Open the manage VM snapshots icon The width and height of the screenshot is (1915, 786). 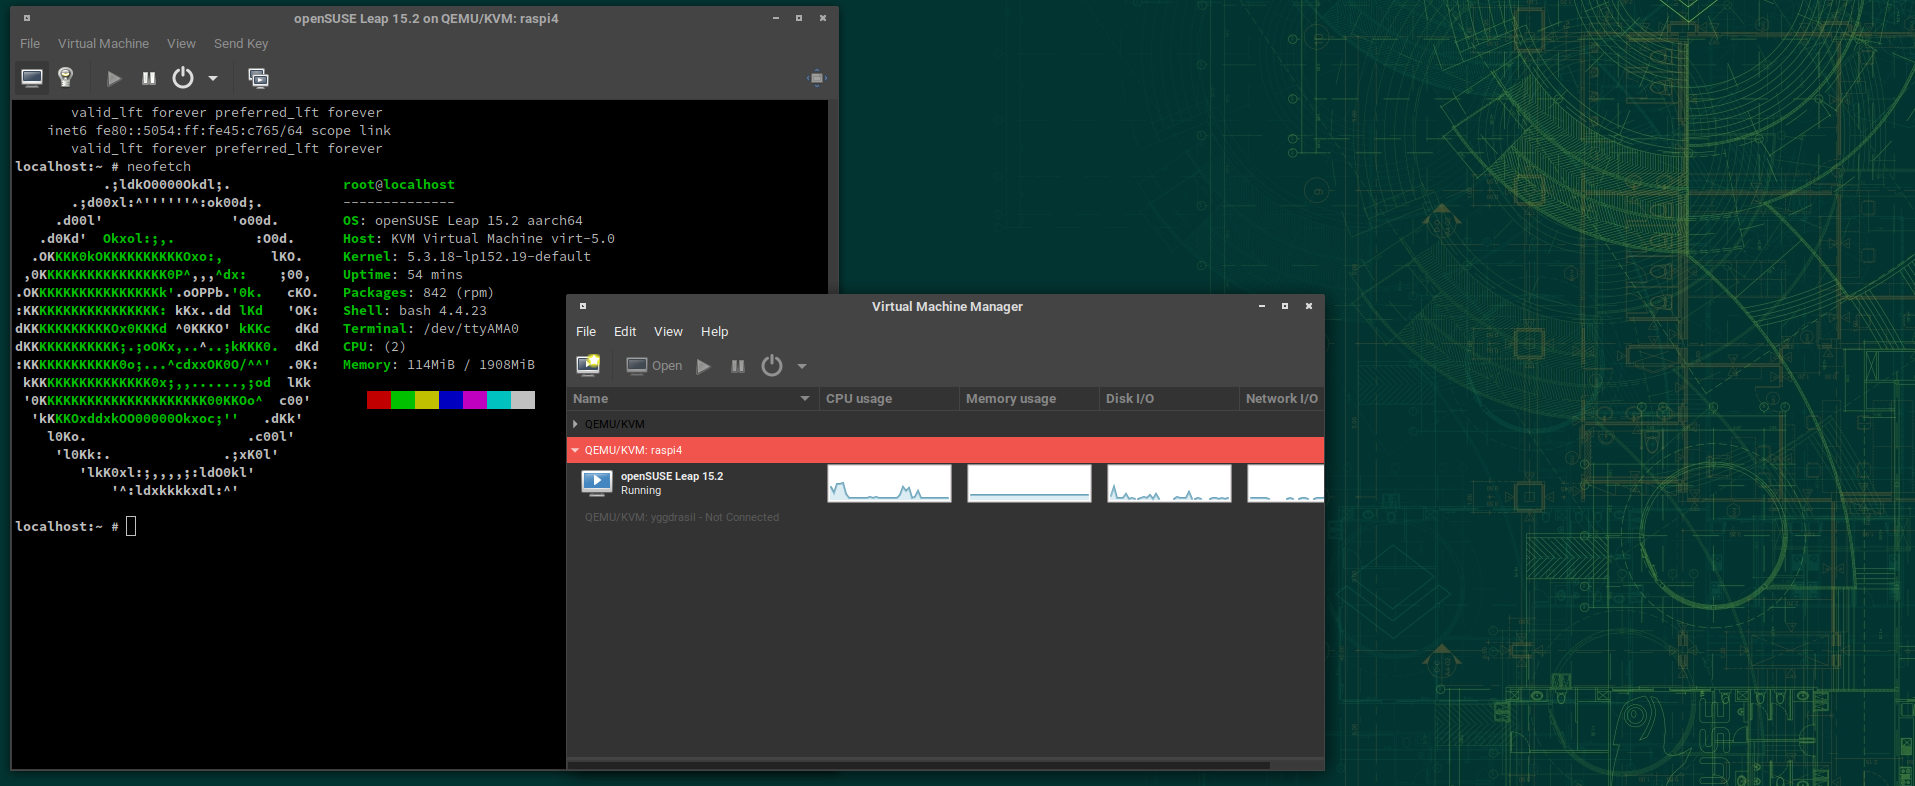coord(258,78)
